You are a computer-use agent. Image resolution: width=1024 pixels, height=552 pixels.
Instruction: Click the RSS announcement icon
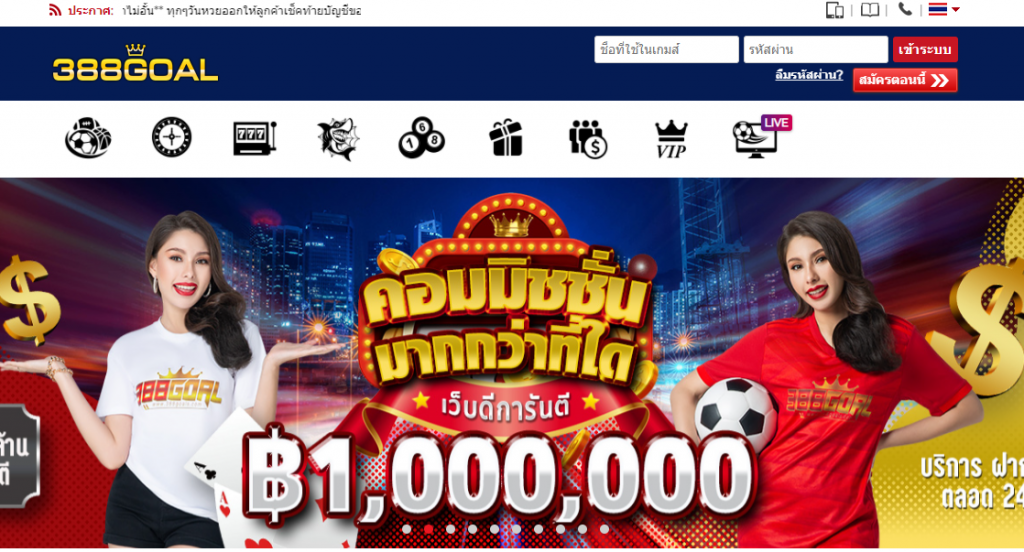pyautogui.click(x=55, y=10)
